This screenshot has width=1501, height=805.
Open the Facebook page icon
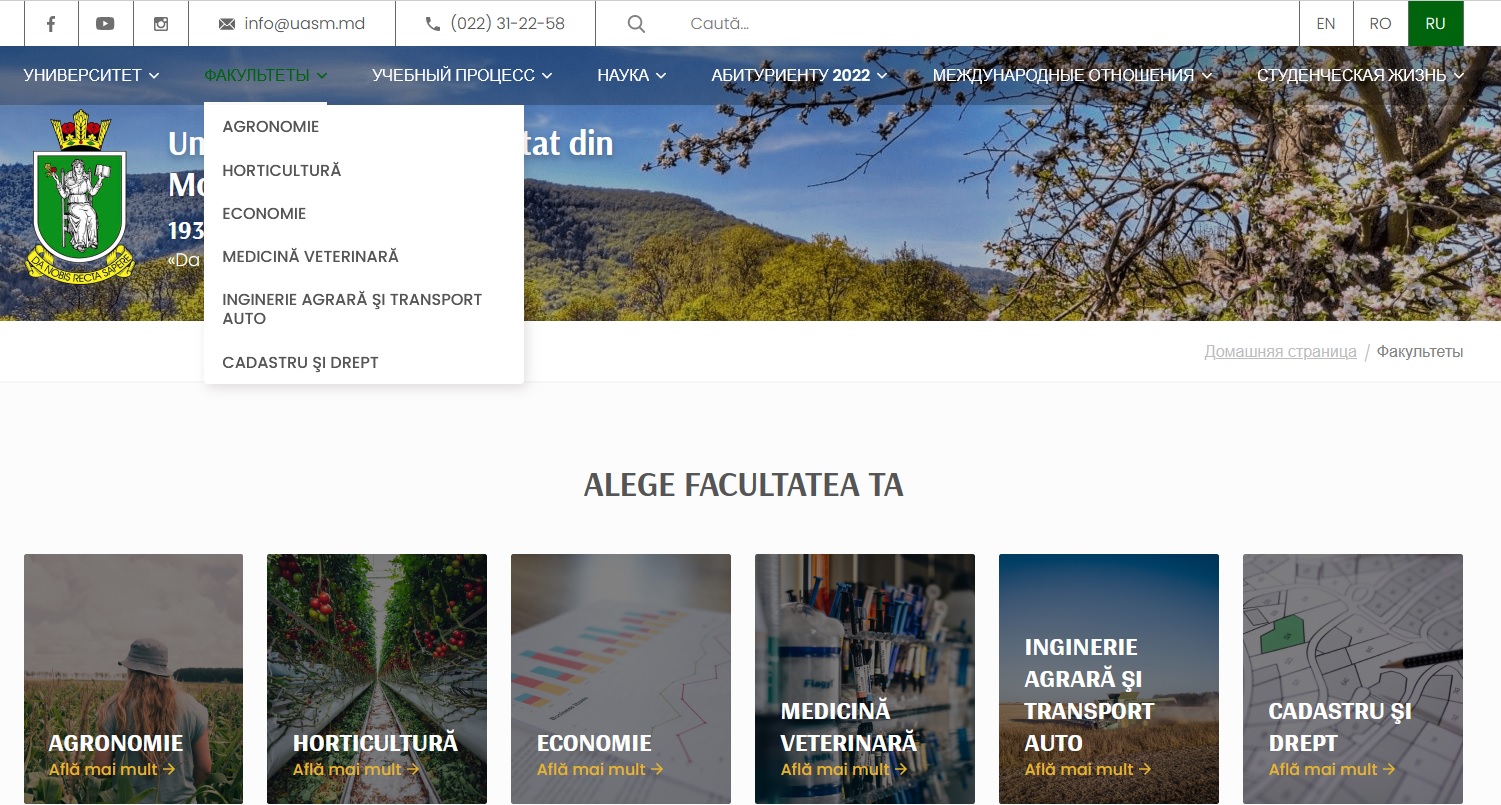[51, 24]
